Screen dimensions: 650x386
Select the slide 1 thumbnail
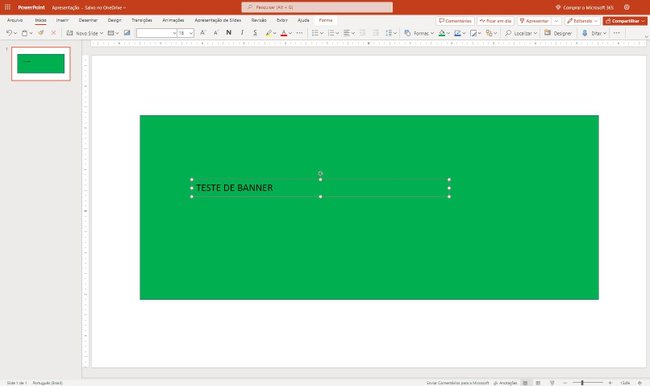point(41,63)
